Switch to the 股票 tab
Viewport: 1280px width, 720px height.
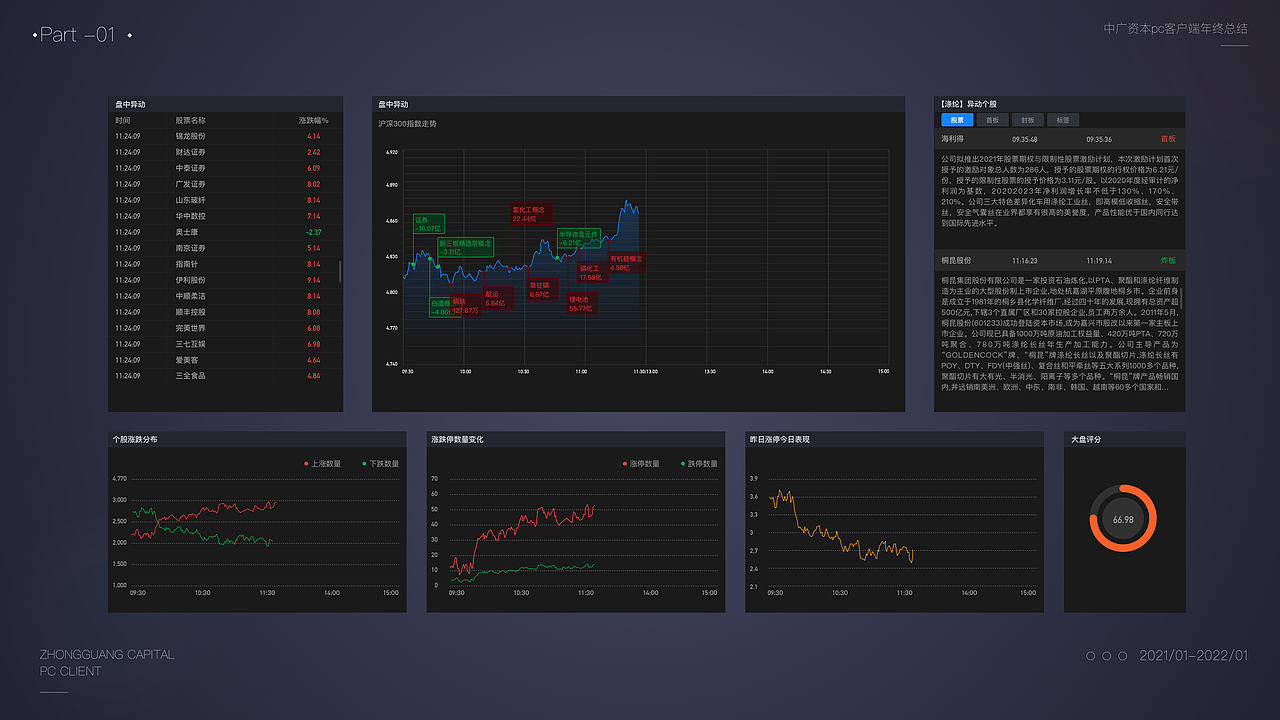tap(957, 120)
